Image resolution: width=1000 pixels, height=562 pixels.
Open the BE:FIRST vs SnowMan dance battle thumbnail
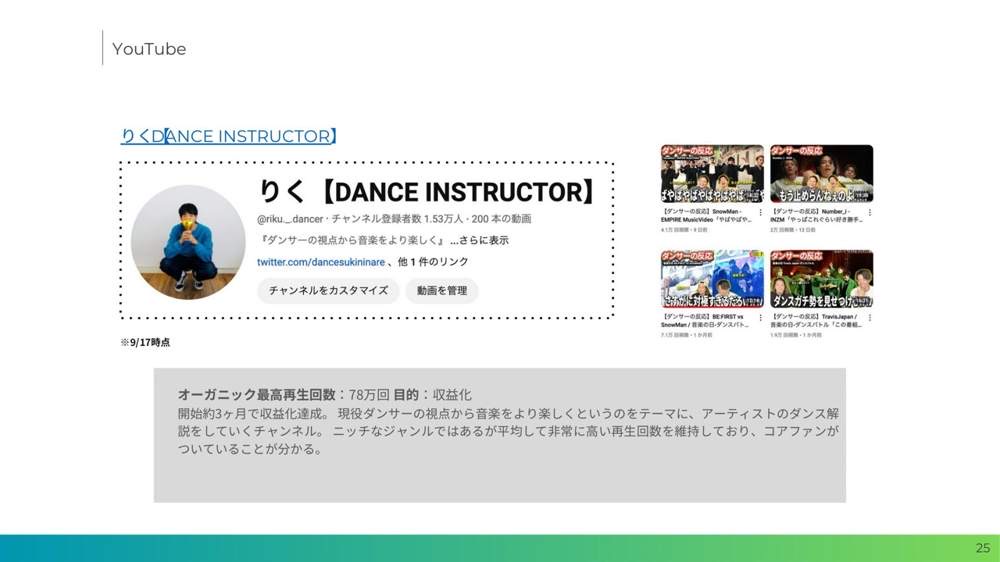tap(712, 279)
